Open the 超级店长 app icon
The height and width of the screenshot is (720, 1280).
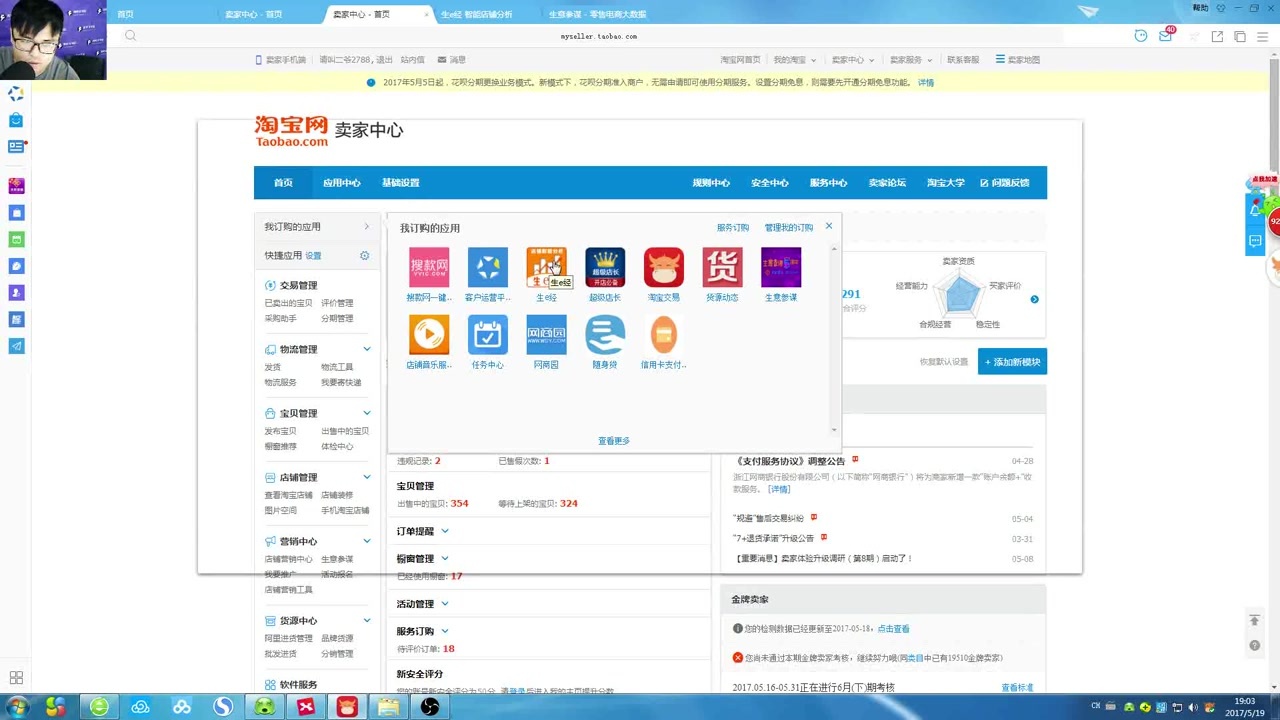[605, 267]
